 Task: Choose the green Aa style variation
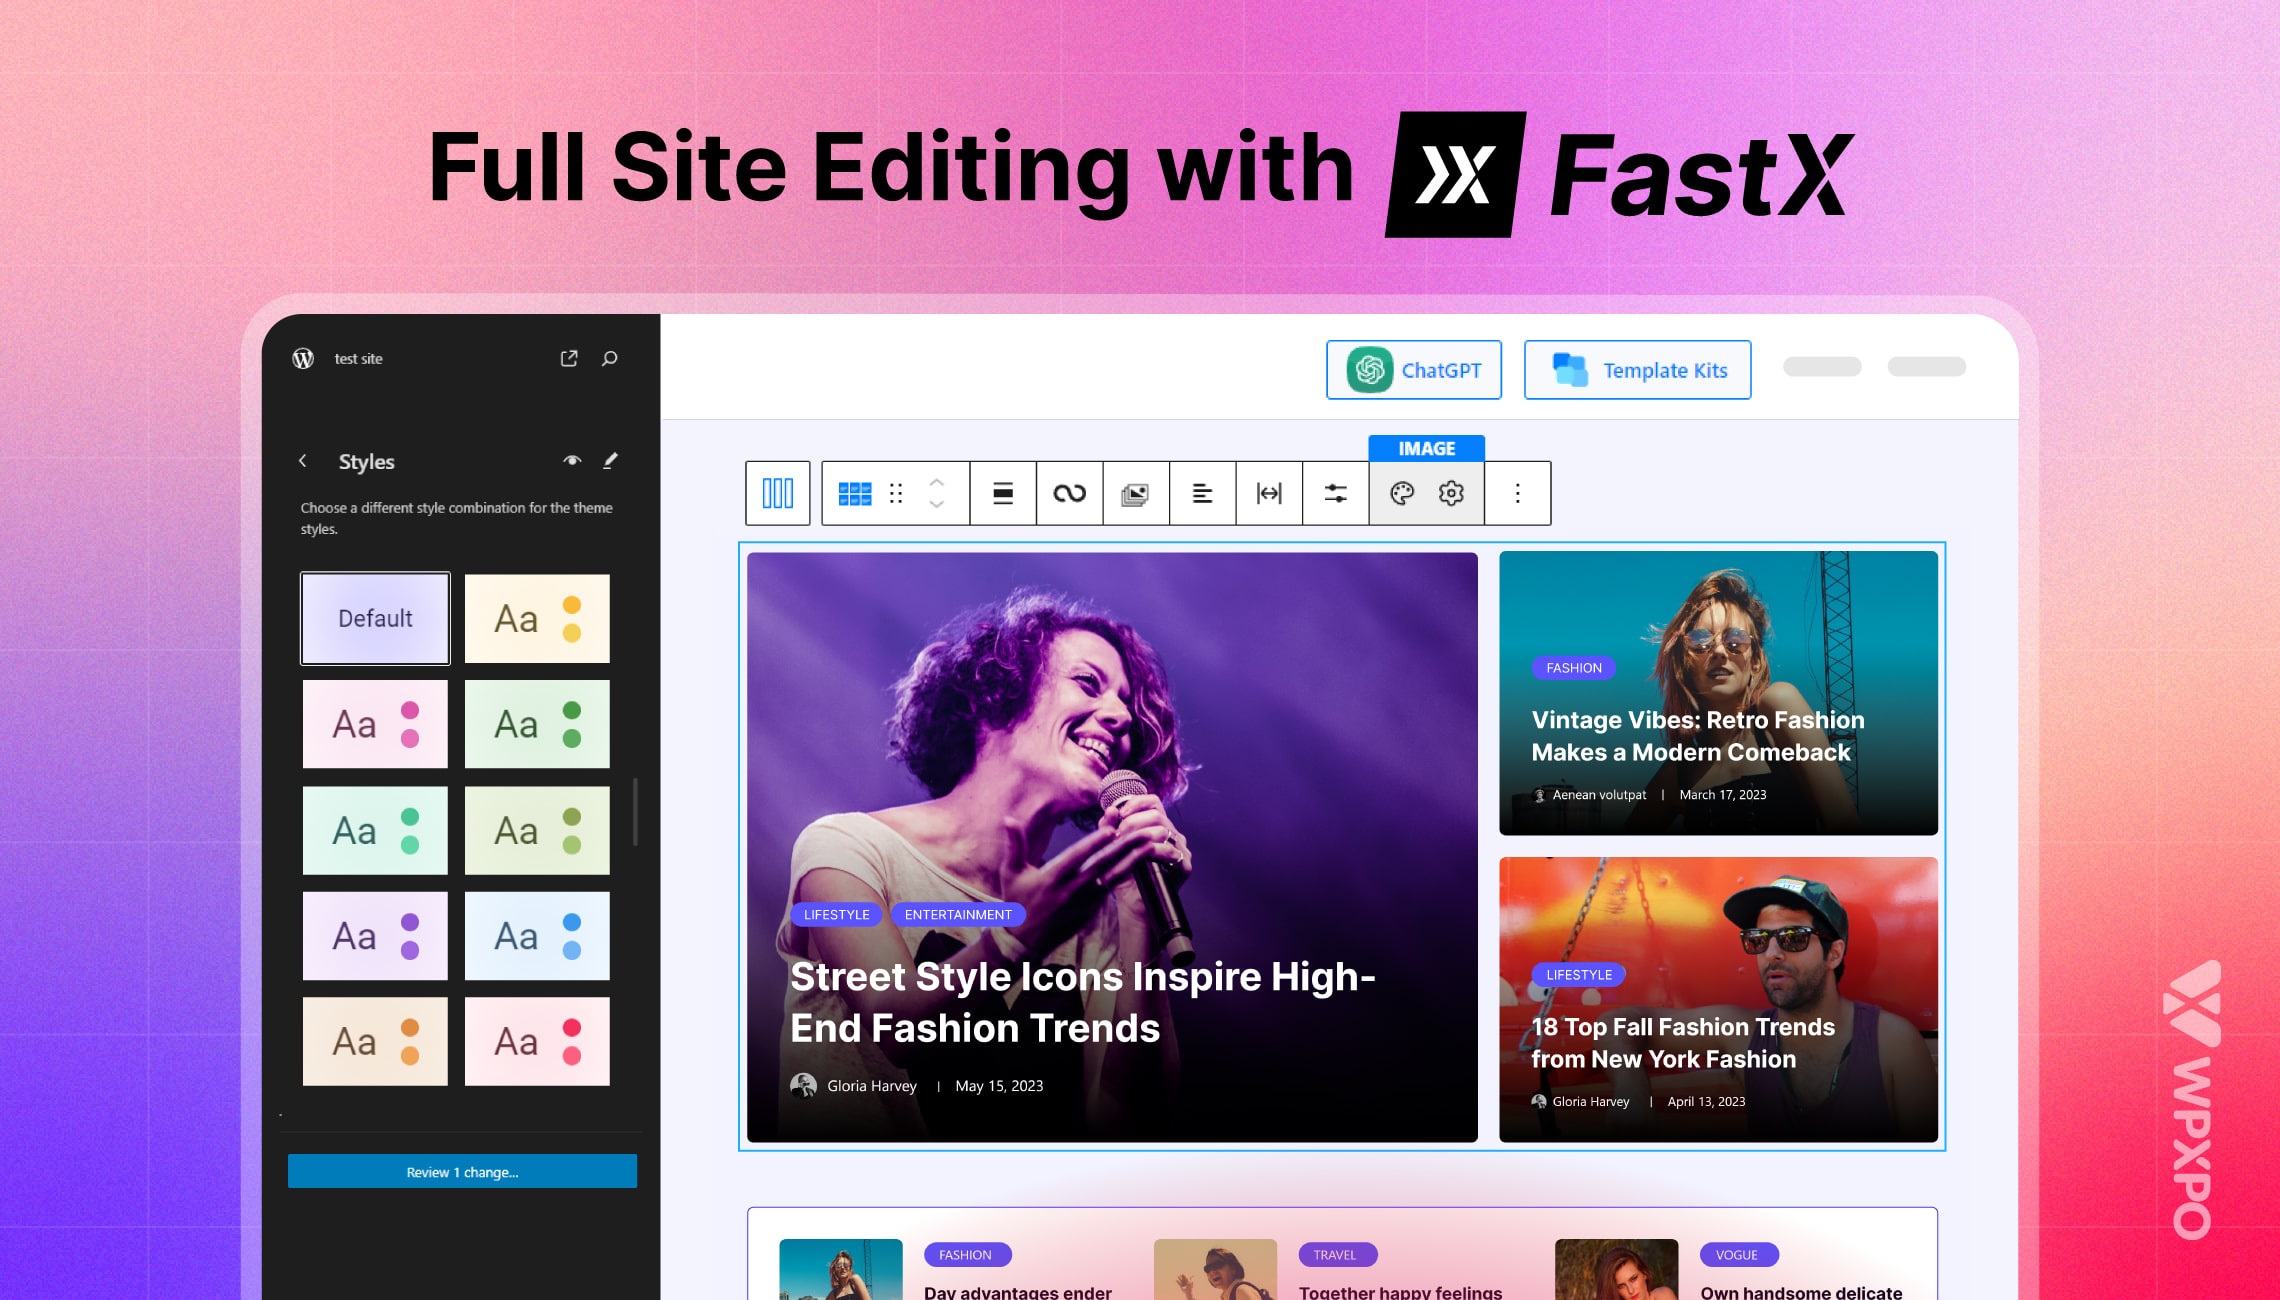(537, 724)
